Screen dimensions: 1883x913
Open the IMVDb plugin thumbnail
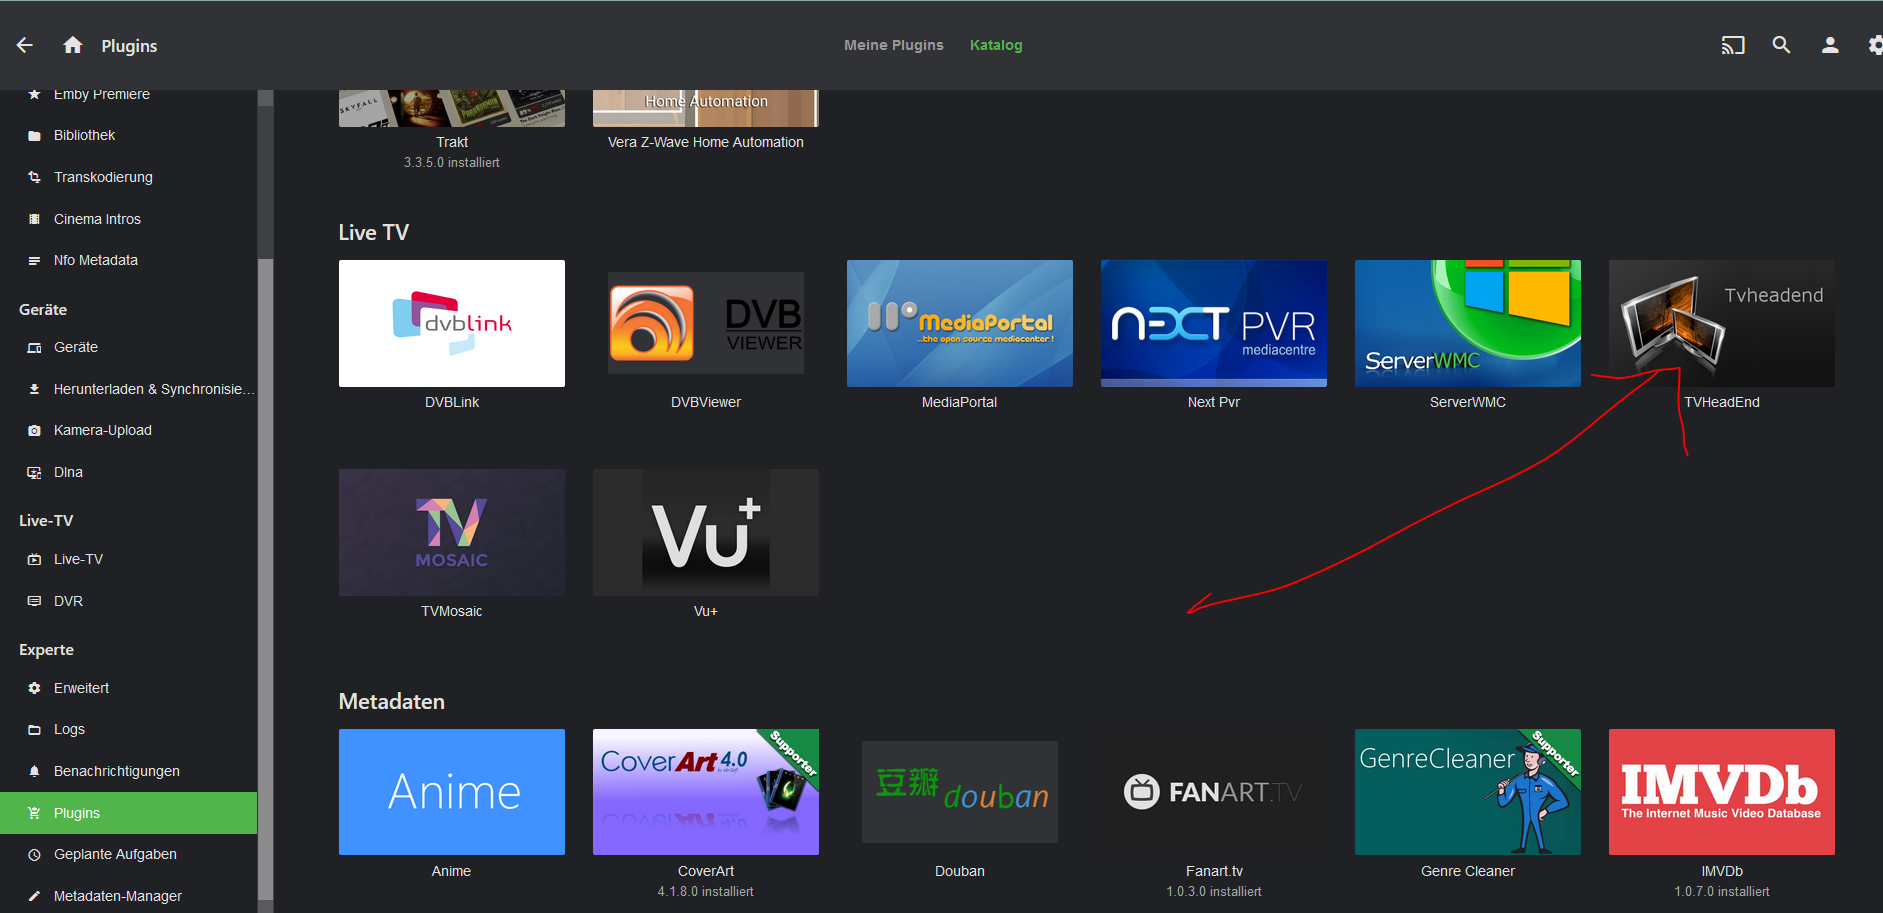click(x=1722, y=792)
